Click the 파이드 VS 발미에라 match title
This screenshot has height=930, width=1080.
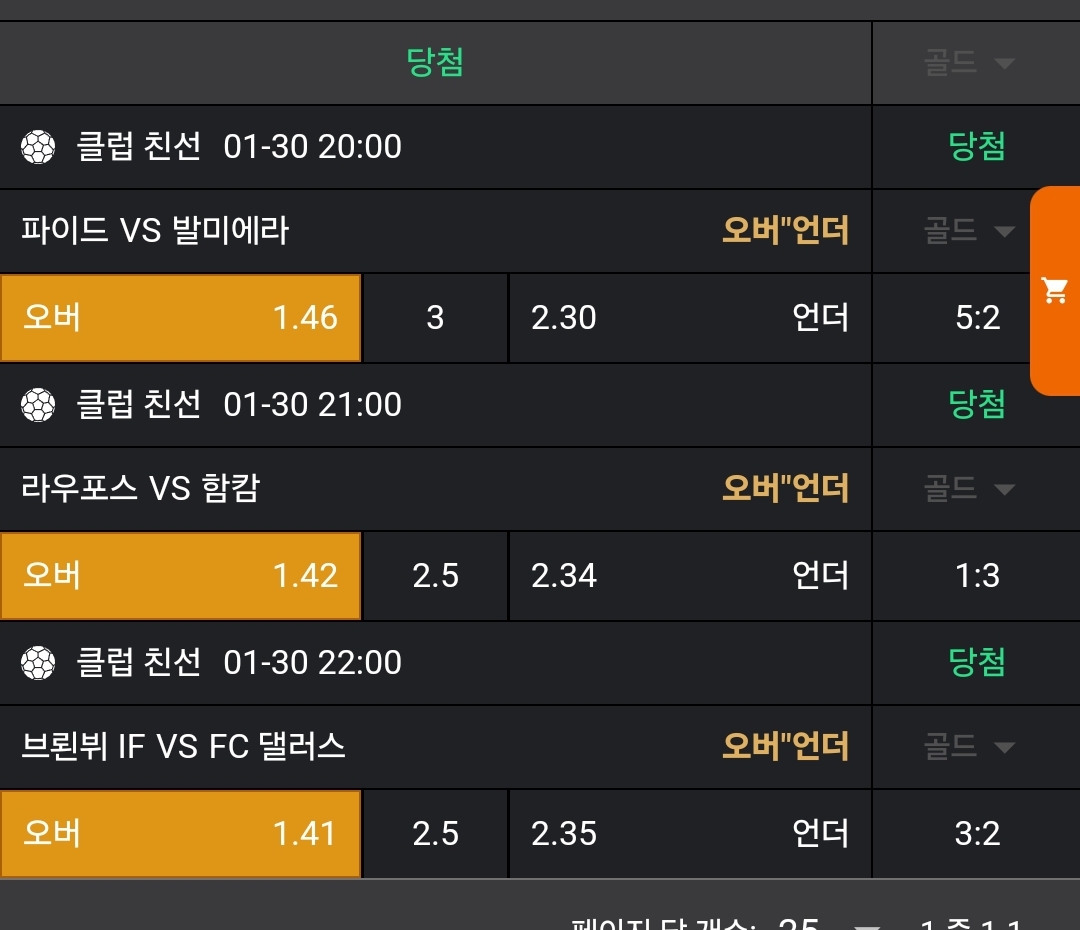[x=155, y=231]
